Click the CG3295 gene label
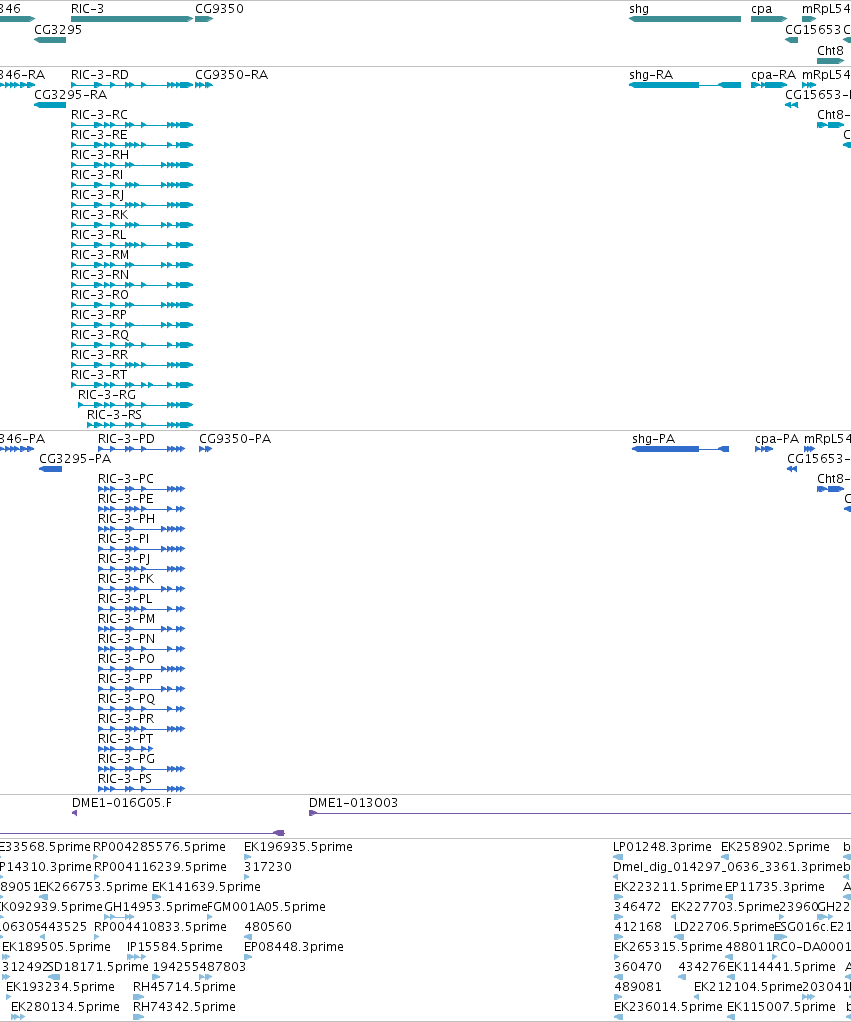This screenshot has height=1022, width=851. 58,29
